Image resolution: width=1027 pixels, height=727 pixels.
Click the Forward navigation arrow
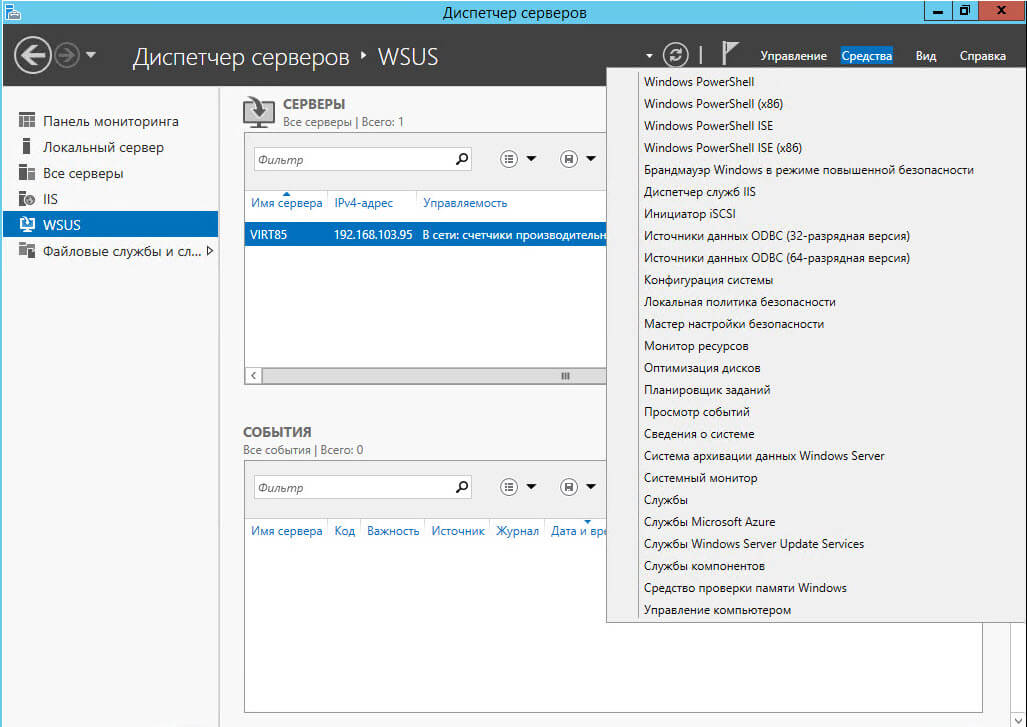click(67, 55)
